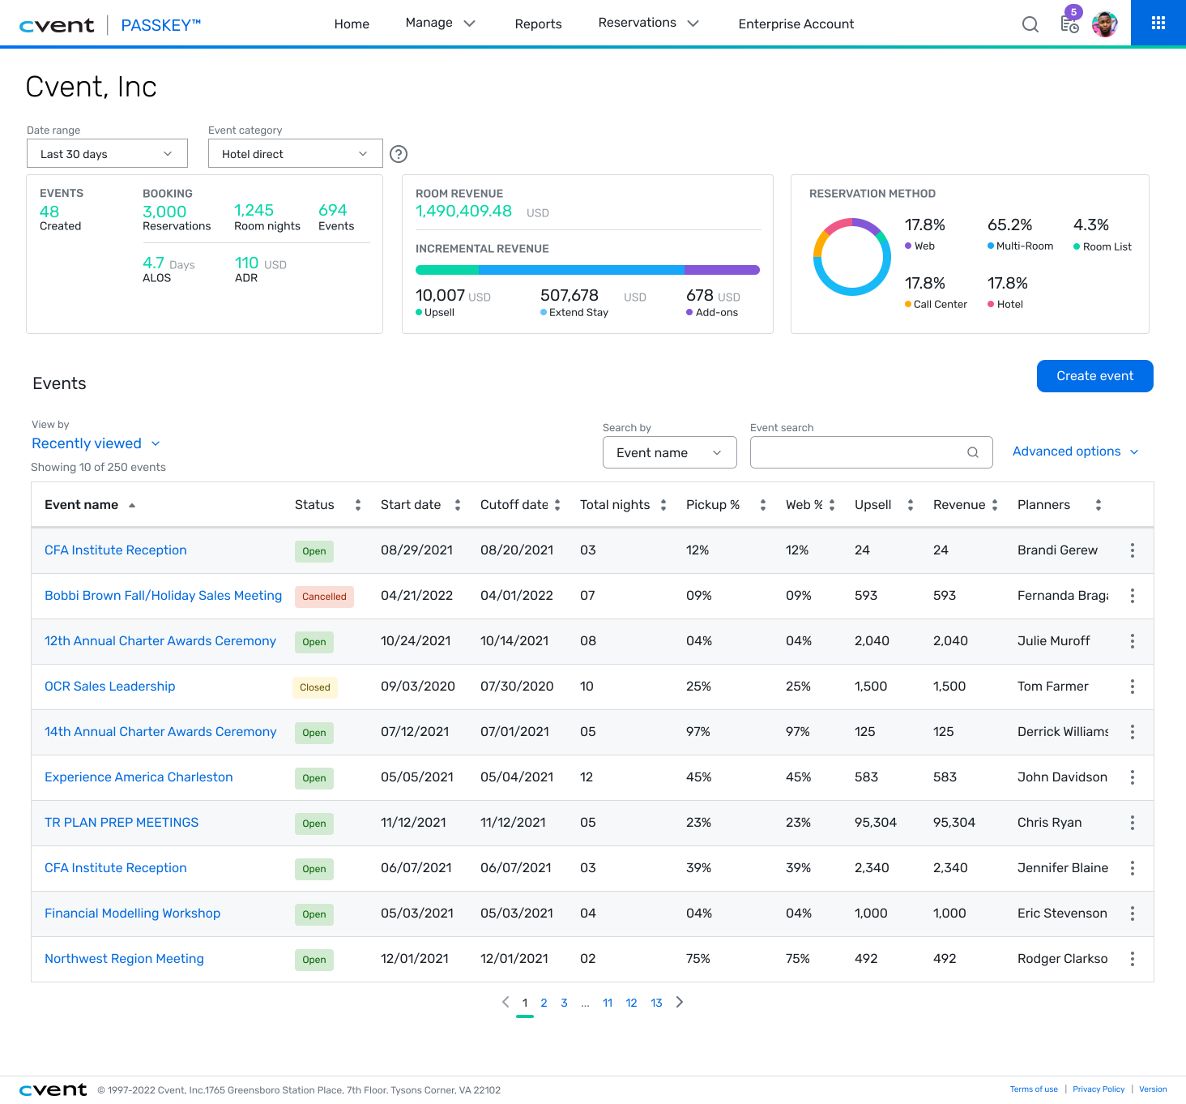Sort table by Start date column
This screenshot has width=1186, height=1104.
click(x=457, y=505)
